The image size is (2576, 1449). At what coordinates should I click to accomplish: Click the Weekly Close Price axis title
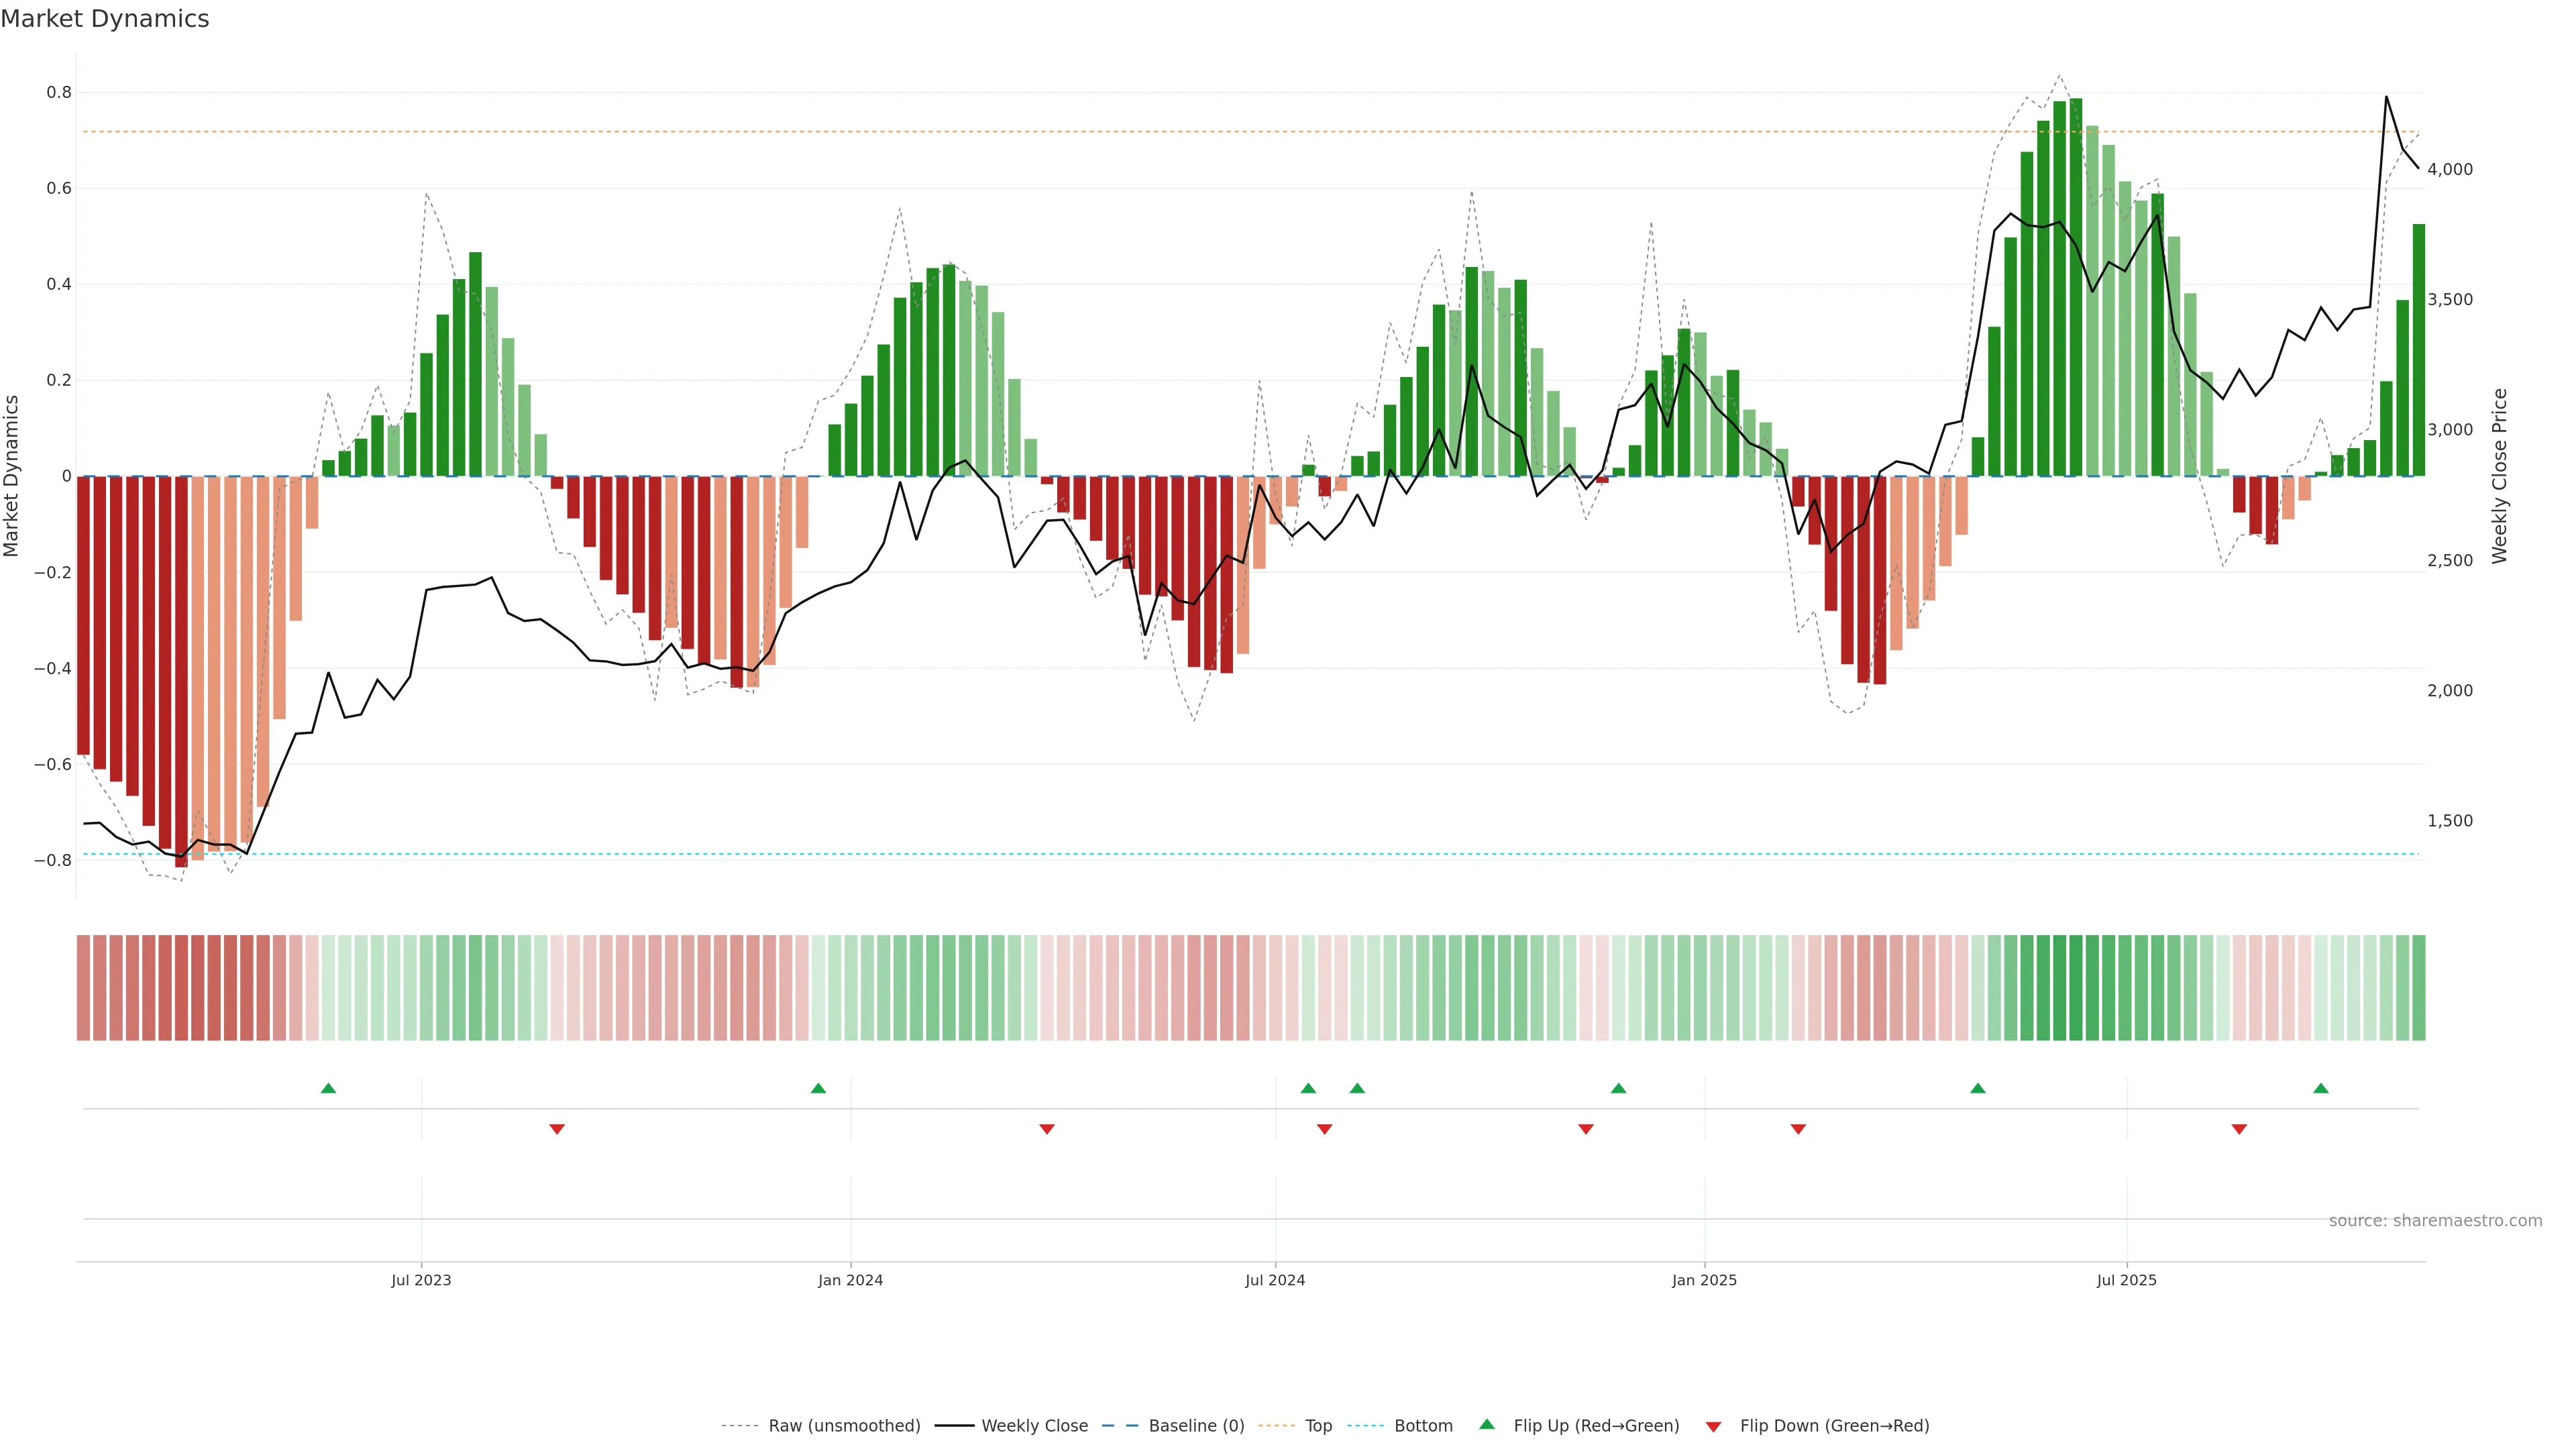pos(2500,476)
